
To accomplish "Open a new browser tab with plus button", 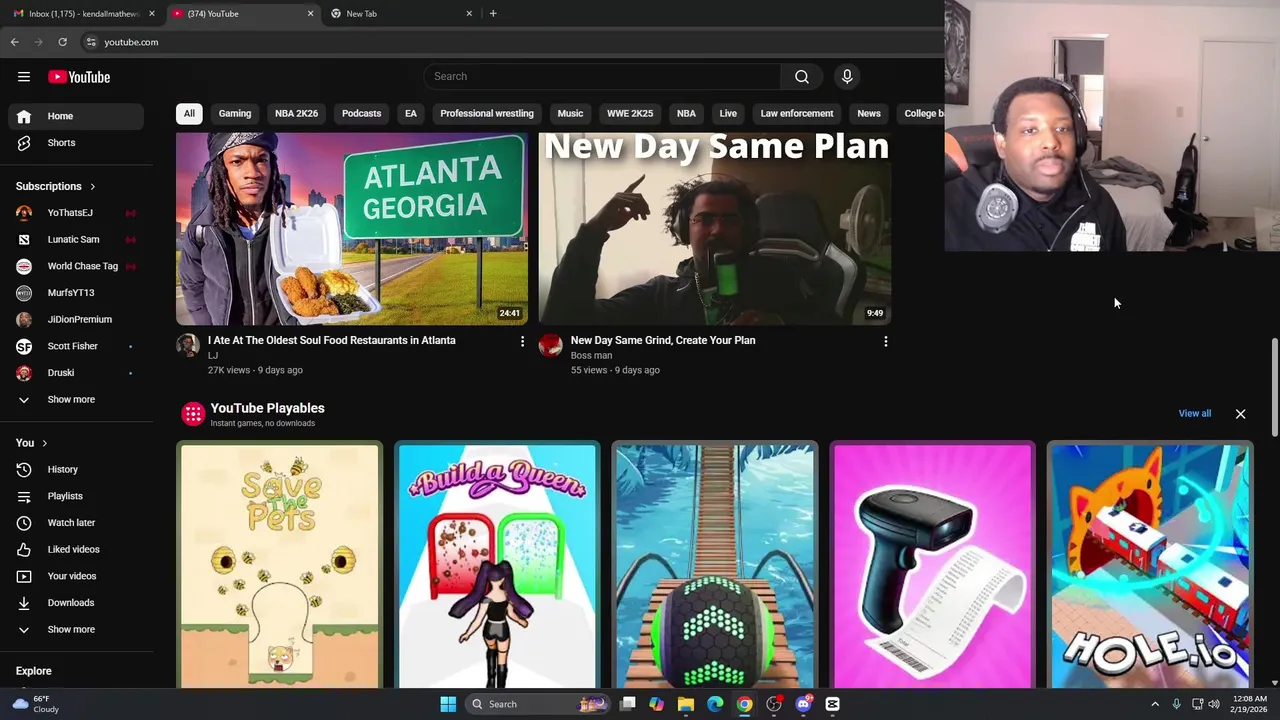I will 493,13.
